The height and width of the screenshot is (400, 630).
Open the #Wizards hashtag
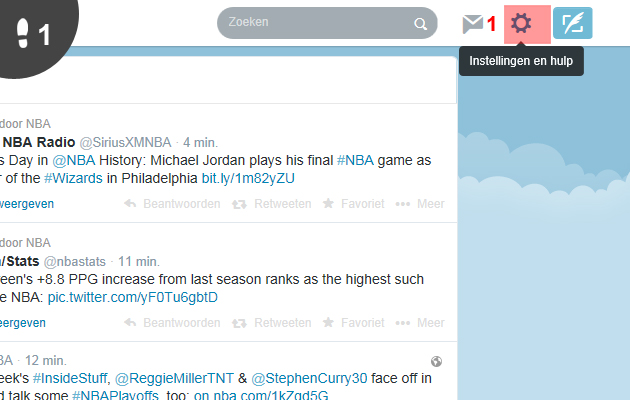coord(73,178)
